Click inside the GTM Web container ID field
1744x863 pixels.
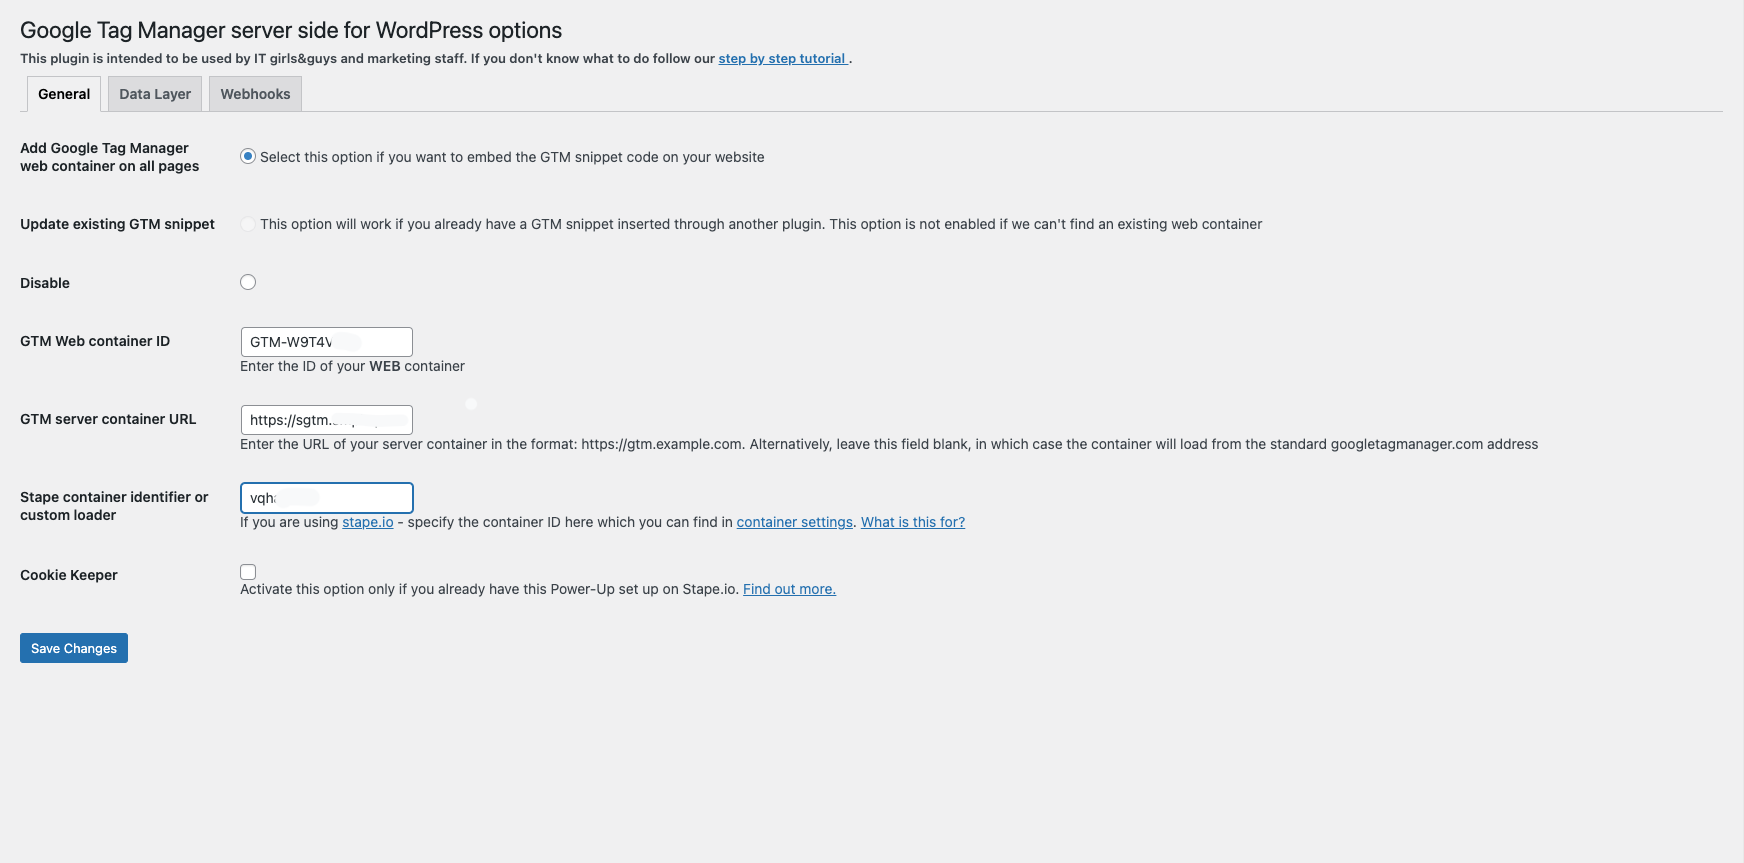pyautogui.click(x=326, y=341)
